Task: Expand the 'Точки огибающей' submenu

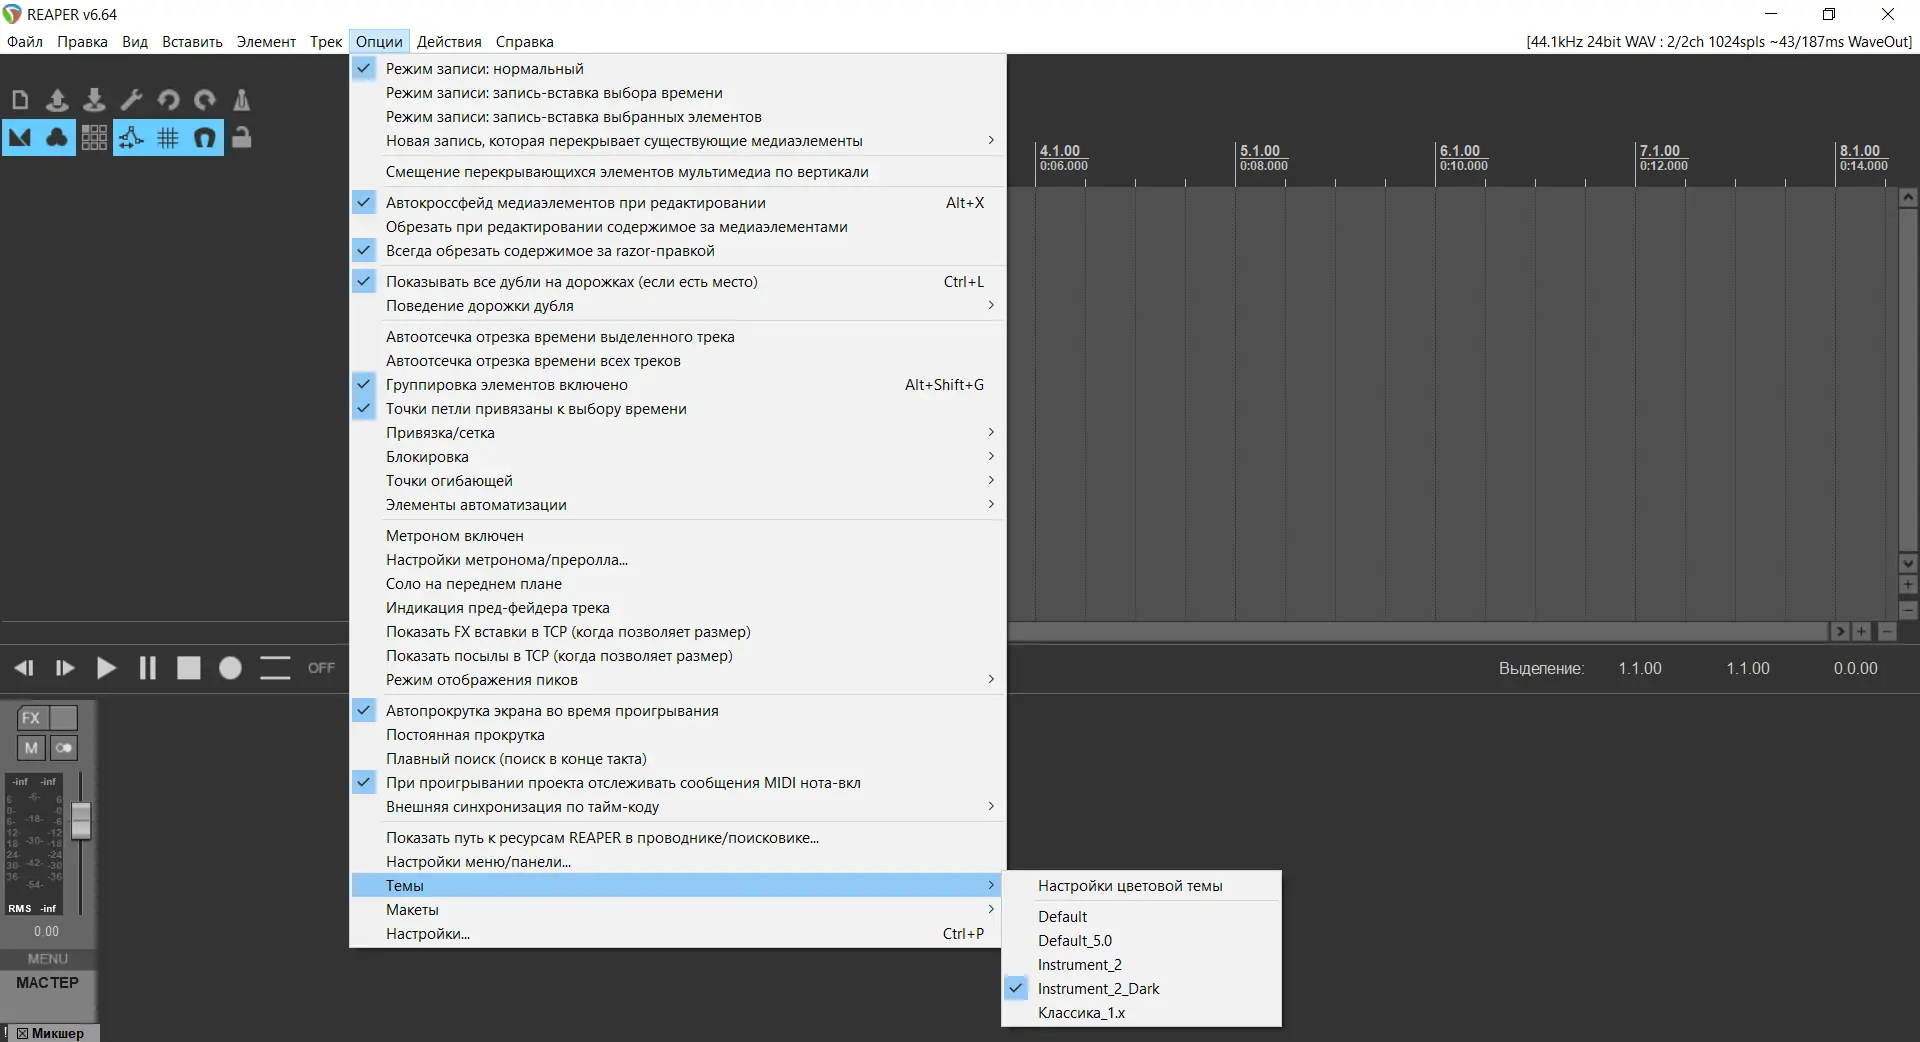Action: click(677, 481)
